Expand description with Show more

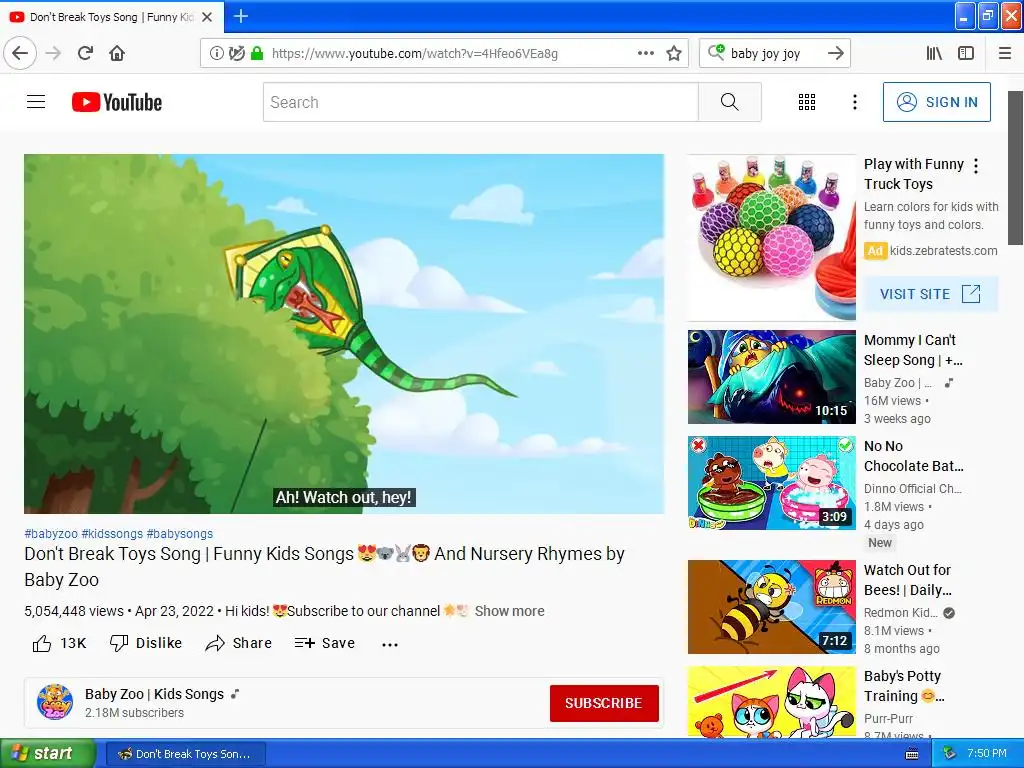coord(509,611)
